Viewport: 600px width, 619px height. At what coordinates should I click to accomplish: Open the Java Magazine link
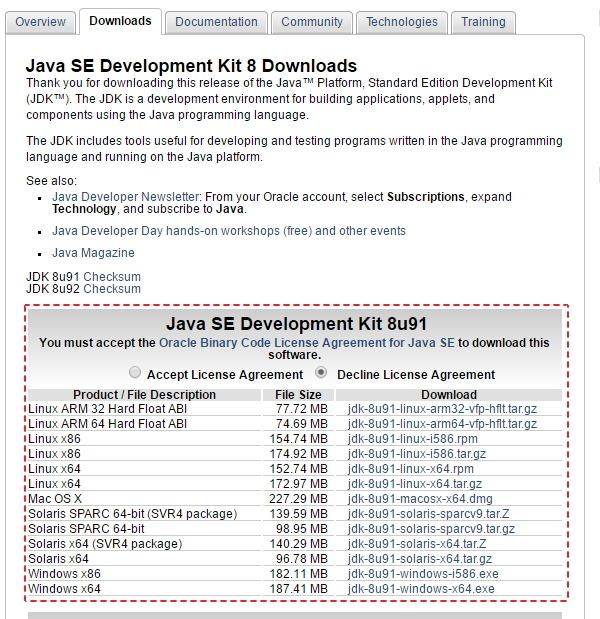tap(93, 253)
